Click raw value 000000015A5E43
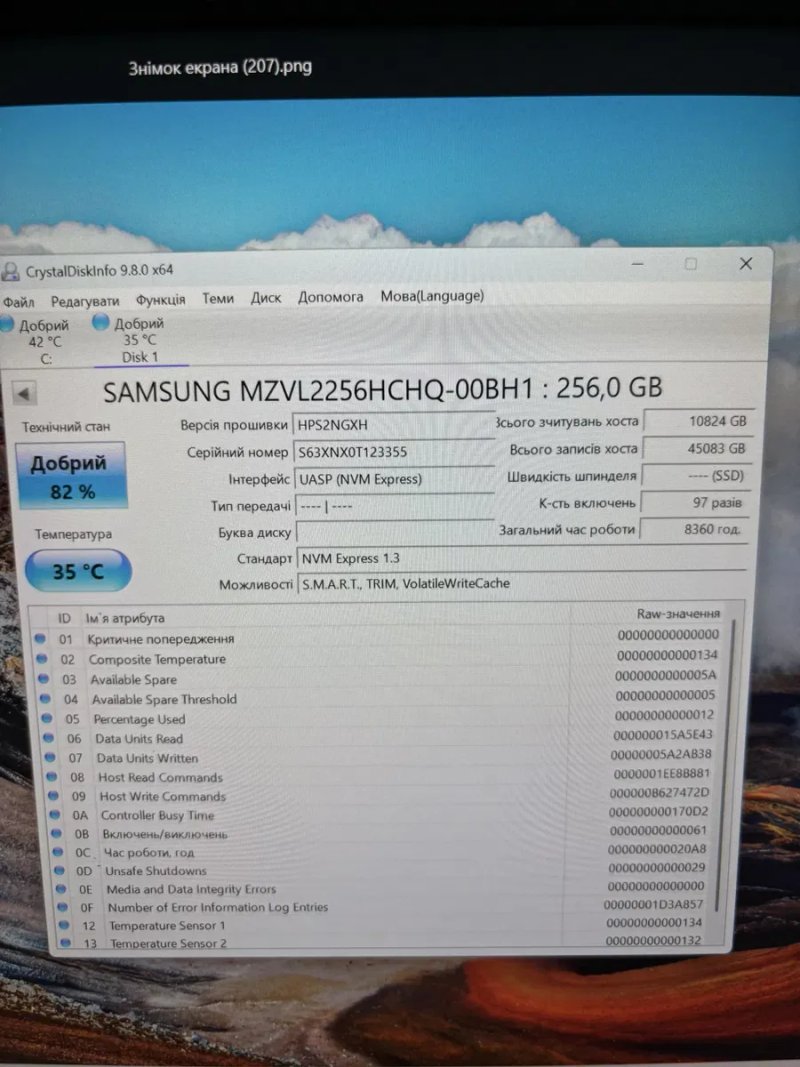The height and width of the screenshot is (1067, 800). coord(663,735)
